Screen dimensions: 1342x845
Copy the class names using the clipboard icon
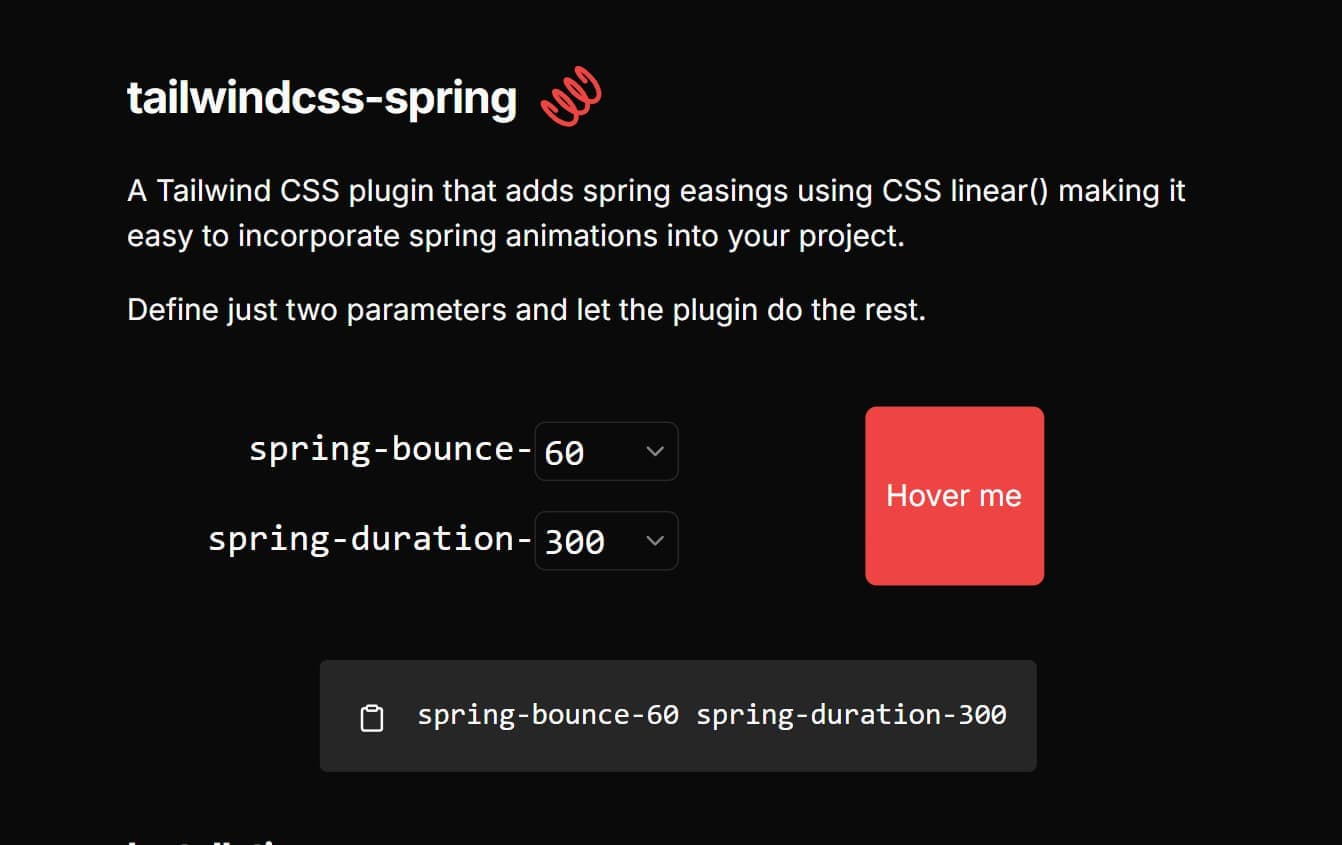pyautogui.click(x=373, y=716)
